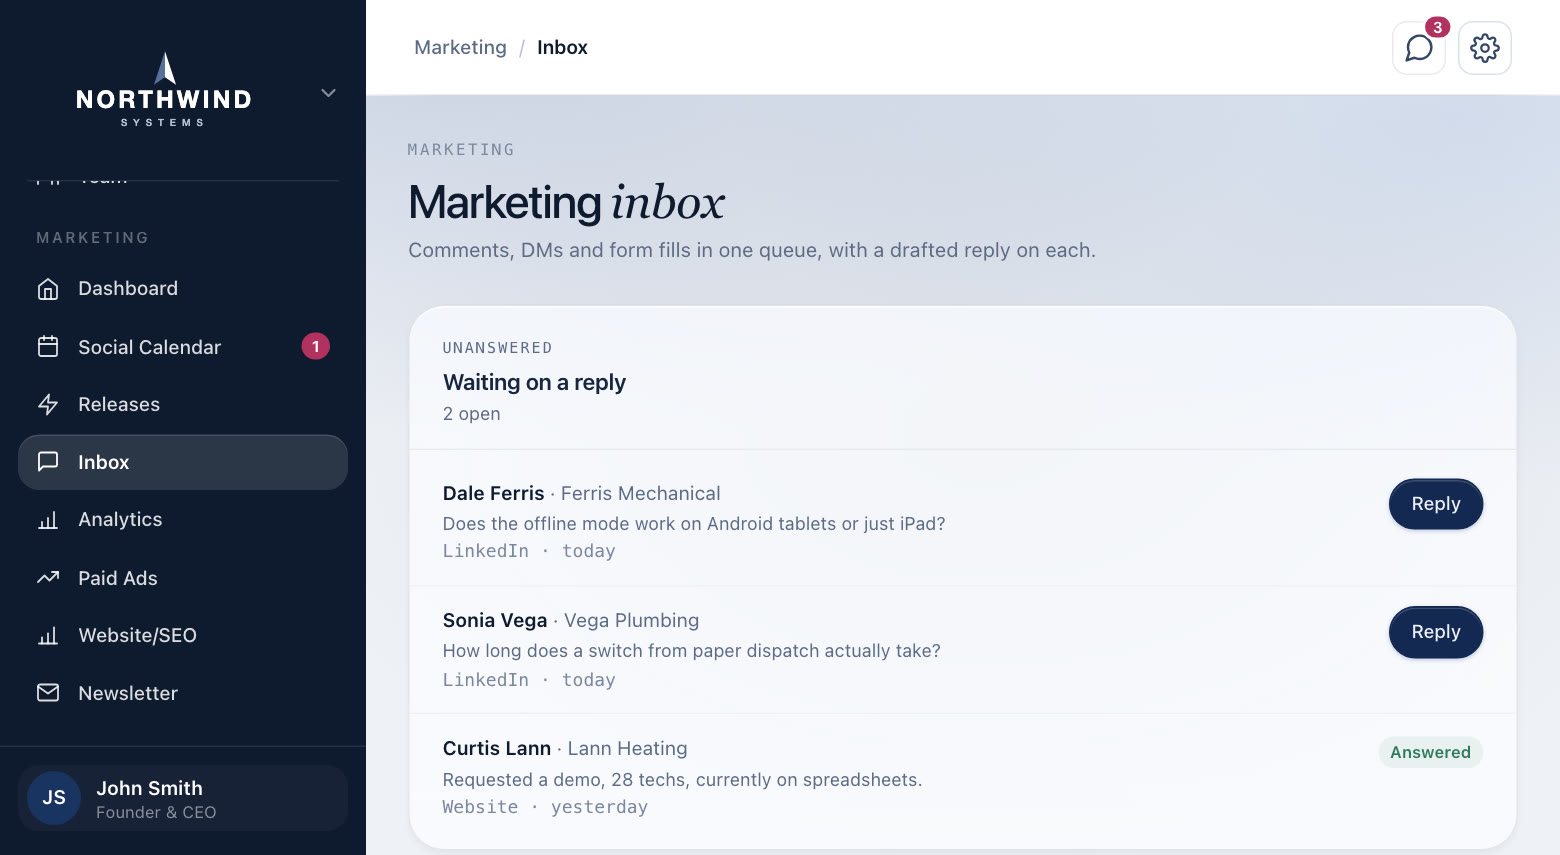Open the Website/SEO page
Image resolution: width=1560 pixels, height=855 pixels.
[183, 636]
